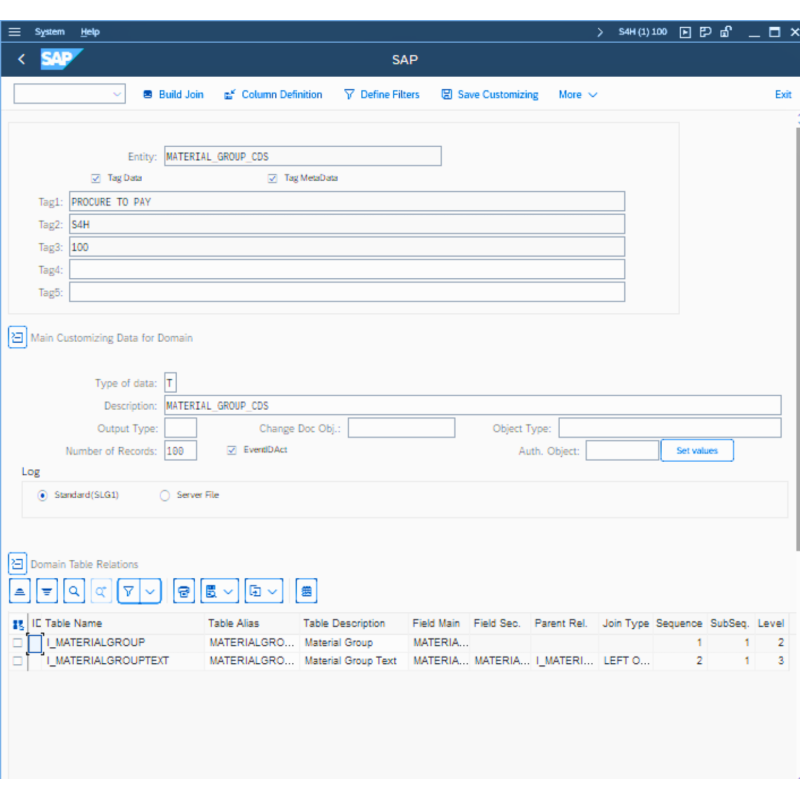Click inside the Tag4 input field
Viewport: 800px width, 800px height.
click(x=347, y=269)
